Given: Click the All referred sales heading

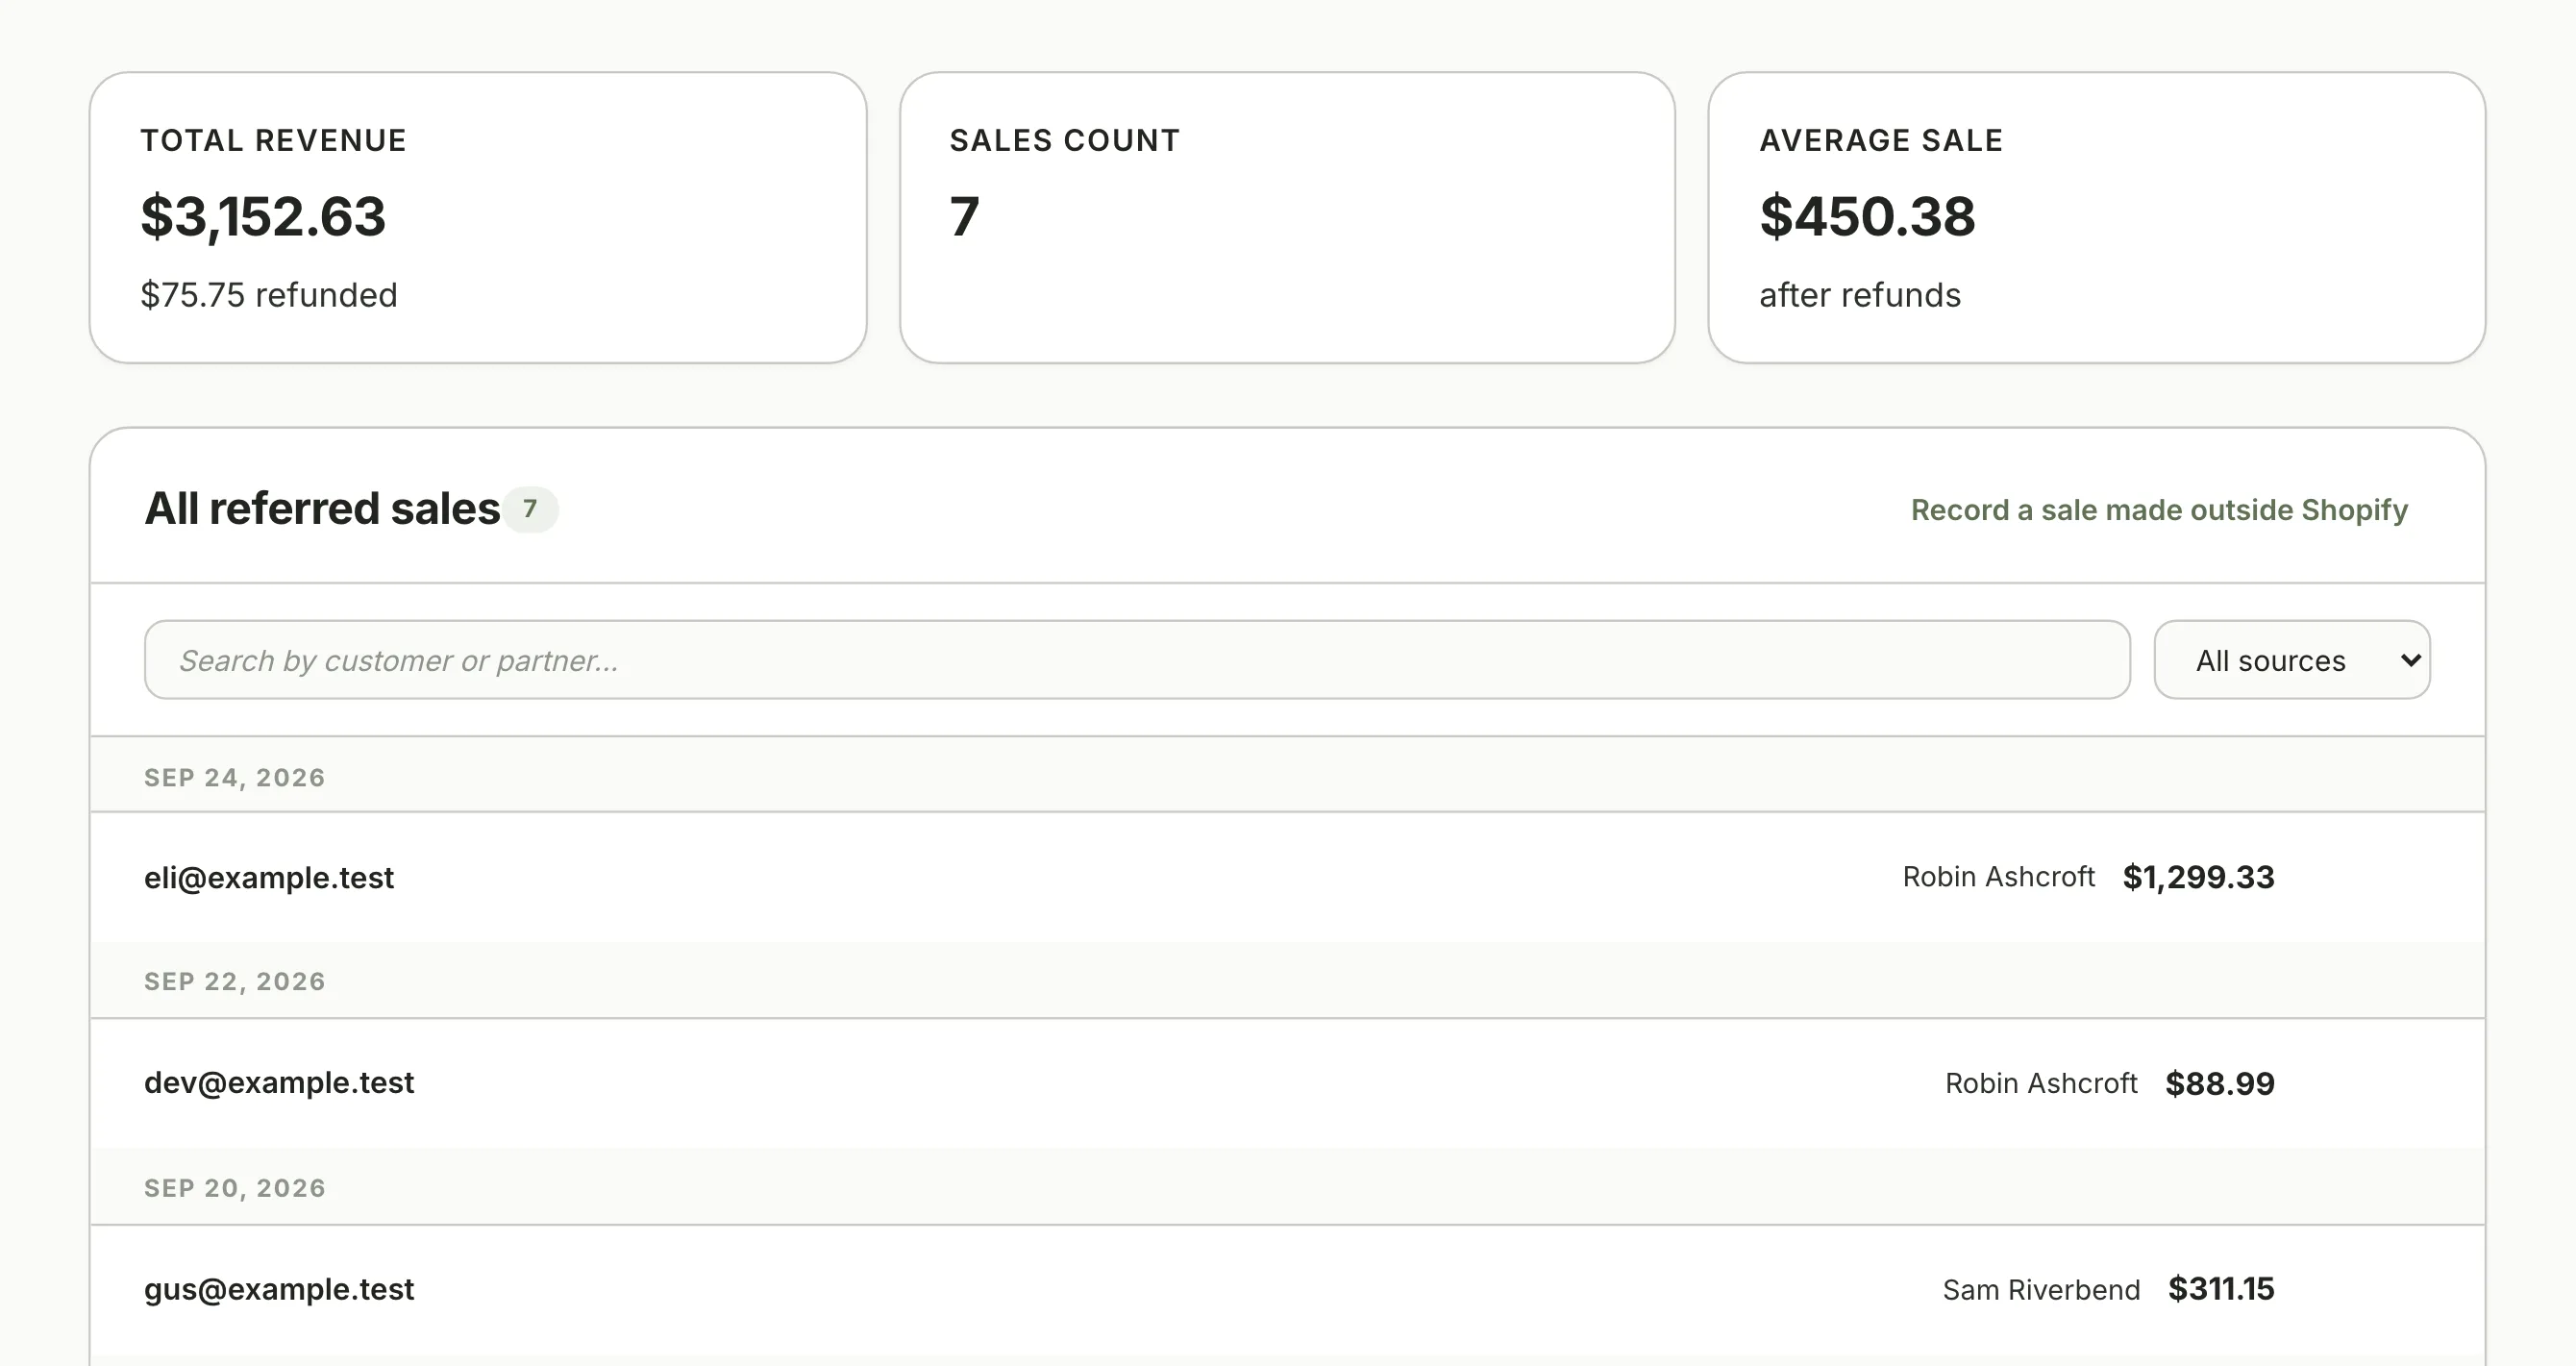Looking at the screenshot, I should (x=322, y=509).
